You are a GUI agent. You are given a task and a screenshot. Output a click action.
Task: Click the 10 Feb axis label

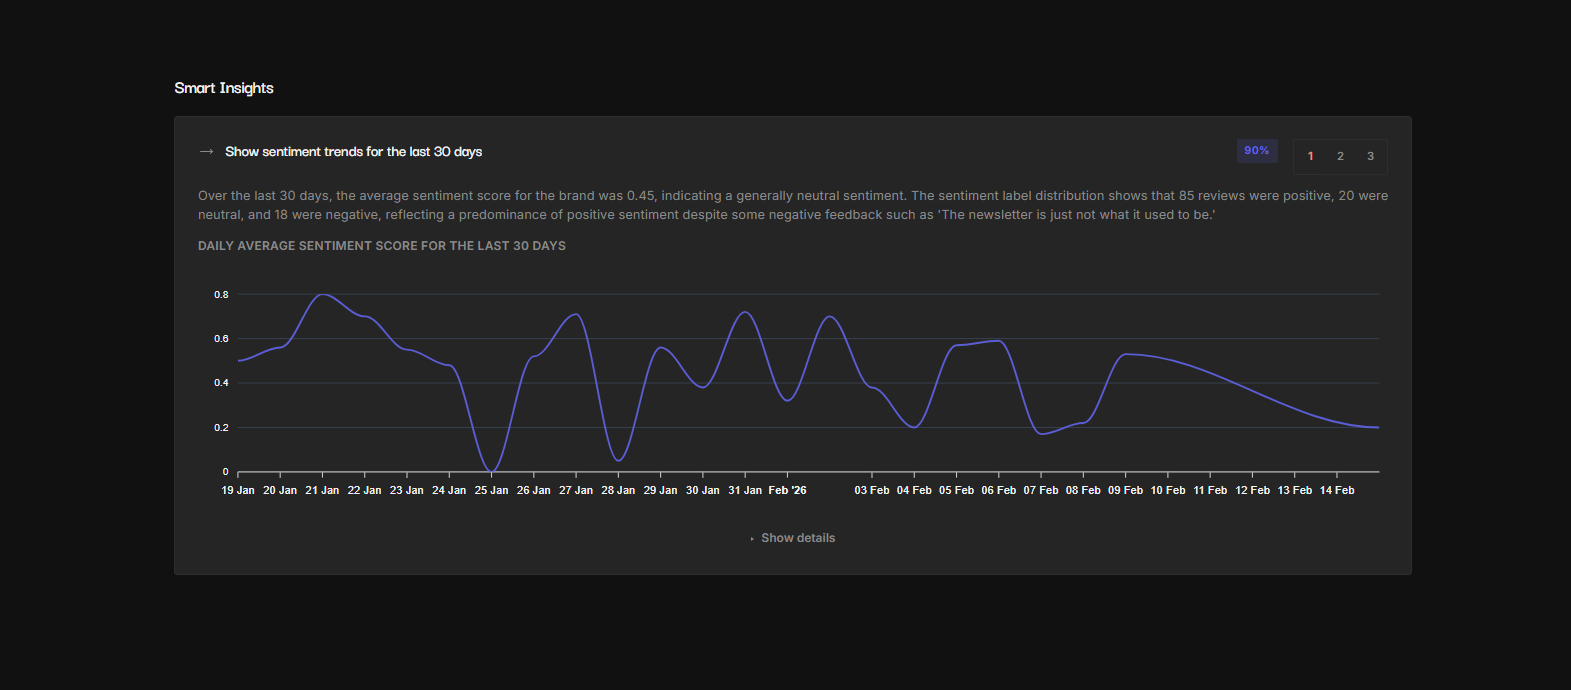tap(1168, 491)
